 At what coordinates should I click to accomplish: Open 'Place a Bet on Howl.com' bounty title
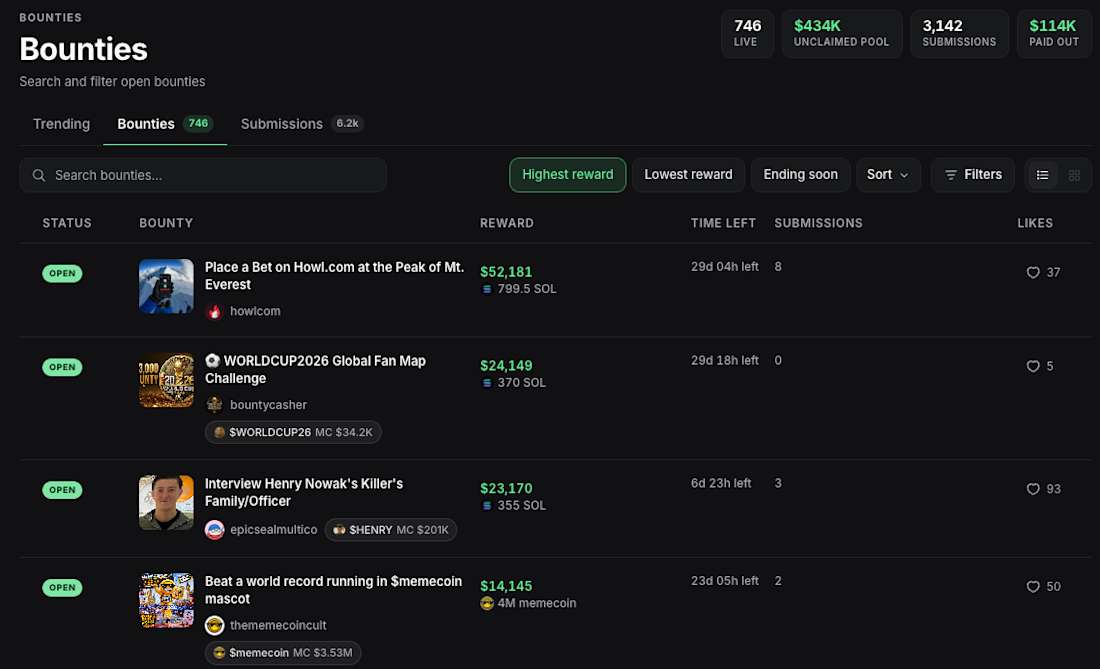[x=334, y=276]
